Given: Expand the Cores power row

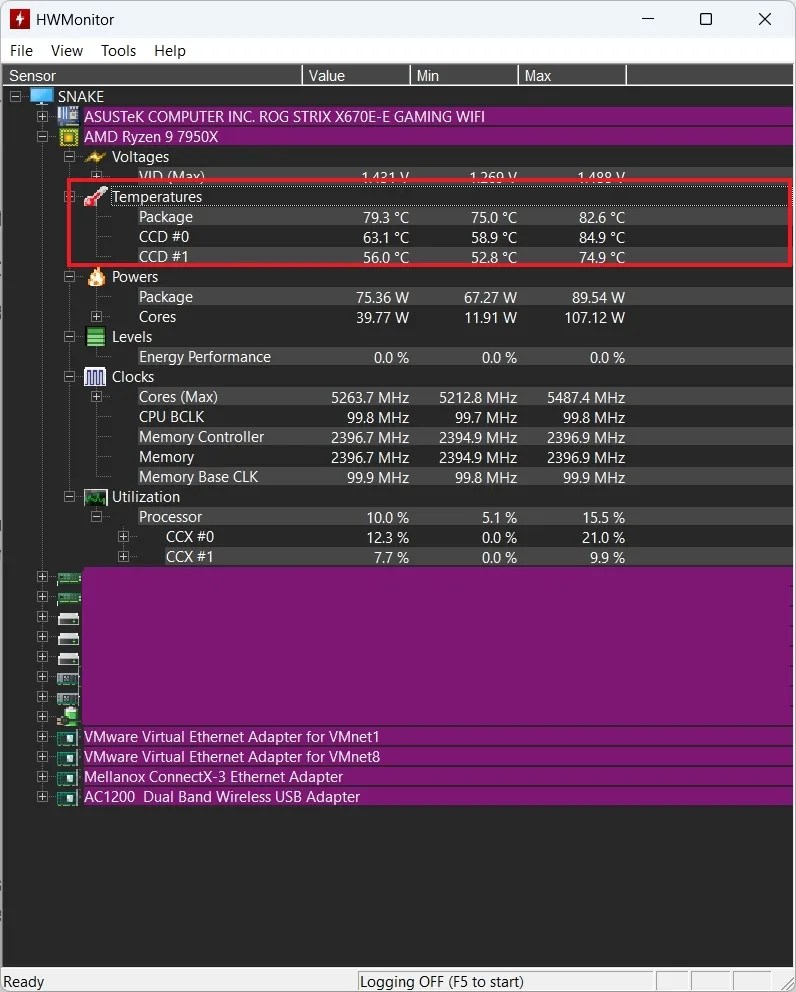Looking at the screenshot, I should click(x=96, y=316).
